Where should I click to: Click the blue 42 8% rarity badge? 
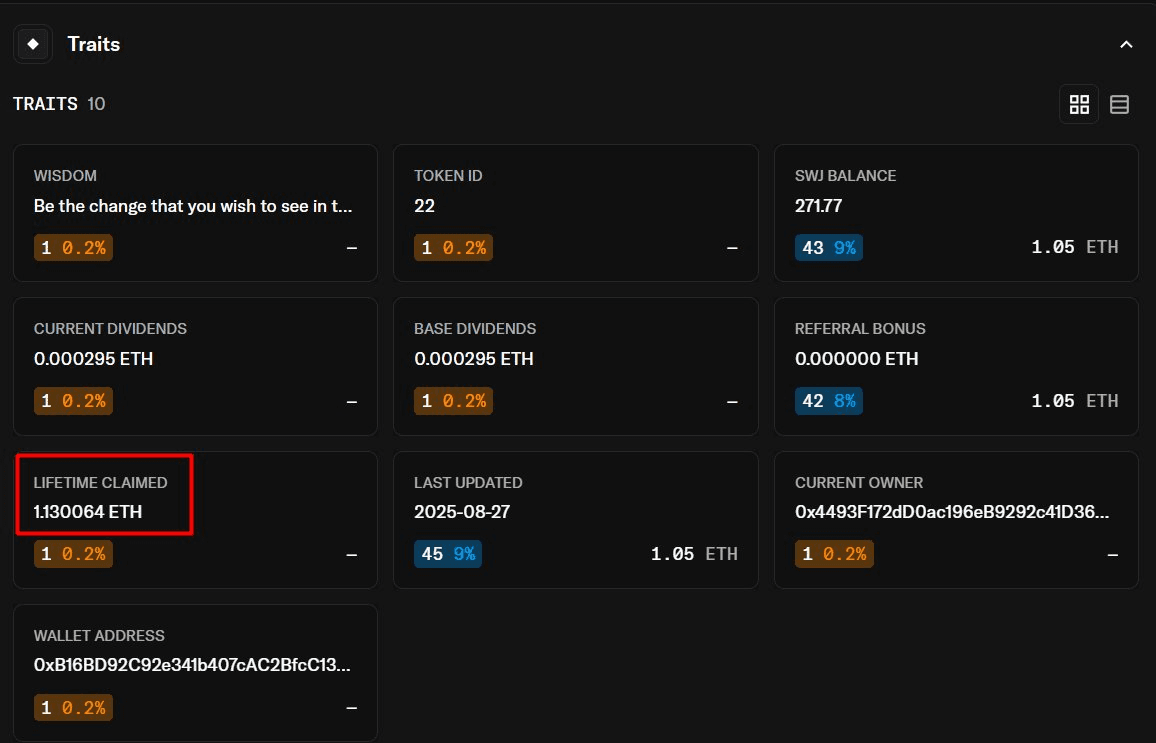tap(829, 401)
